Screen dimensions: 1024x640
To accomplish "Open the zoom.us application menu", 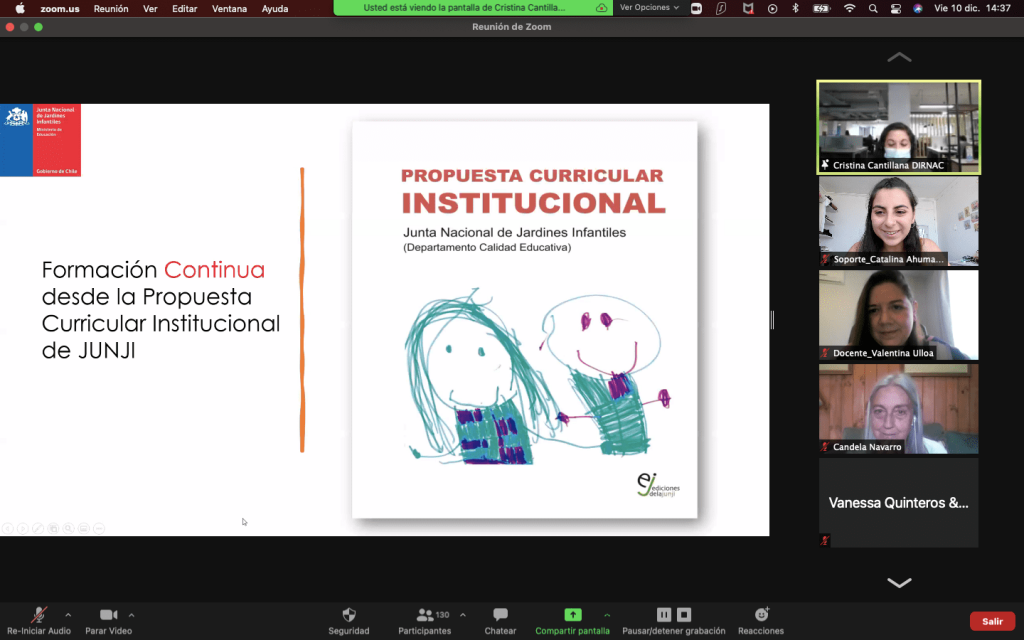I will point(59,8).
